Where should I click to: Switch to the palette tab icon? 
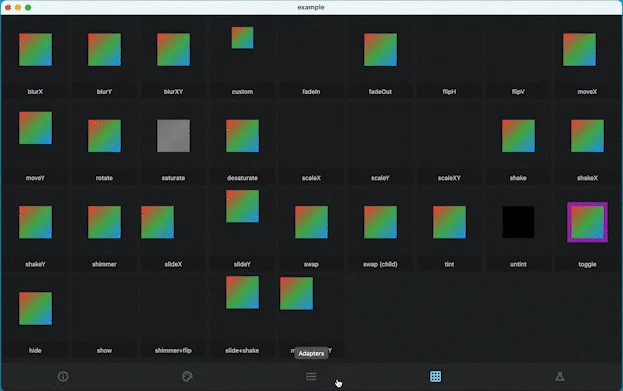pyautogui.click(x=187, y=376)
